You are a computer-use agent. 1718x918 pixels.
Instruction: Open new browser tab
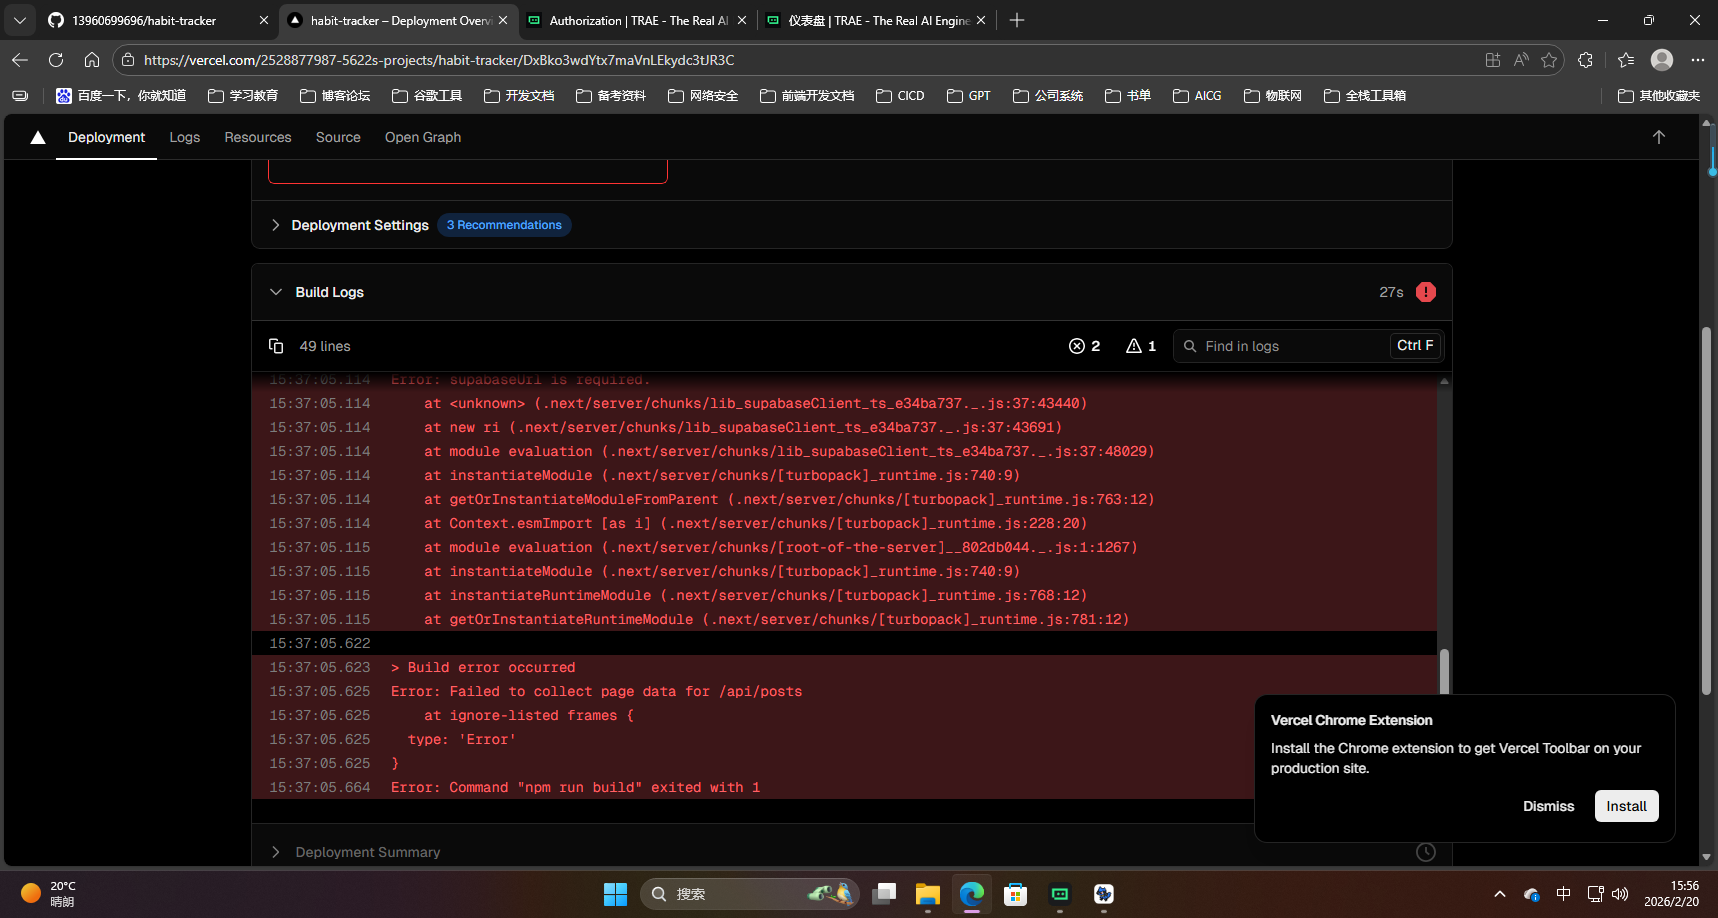tap(1017, 20)
